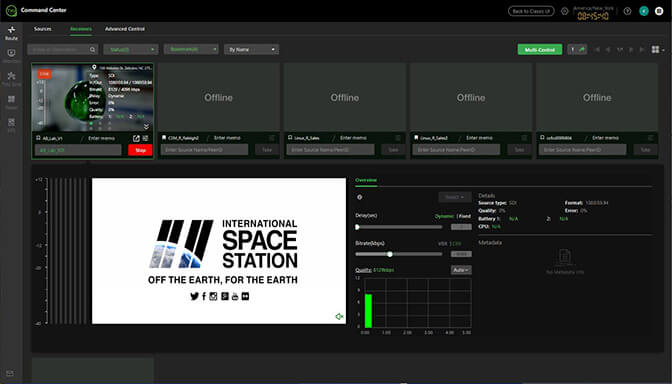
Task: Switch the delay mode to Dynamic
Action: pyautogui.click(x=444, y=216)
